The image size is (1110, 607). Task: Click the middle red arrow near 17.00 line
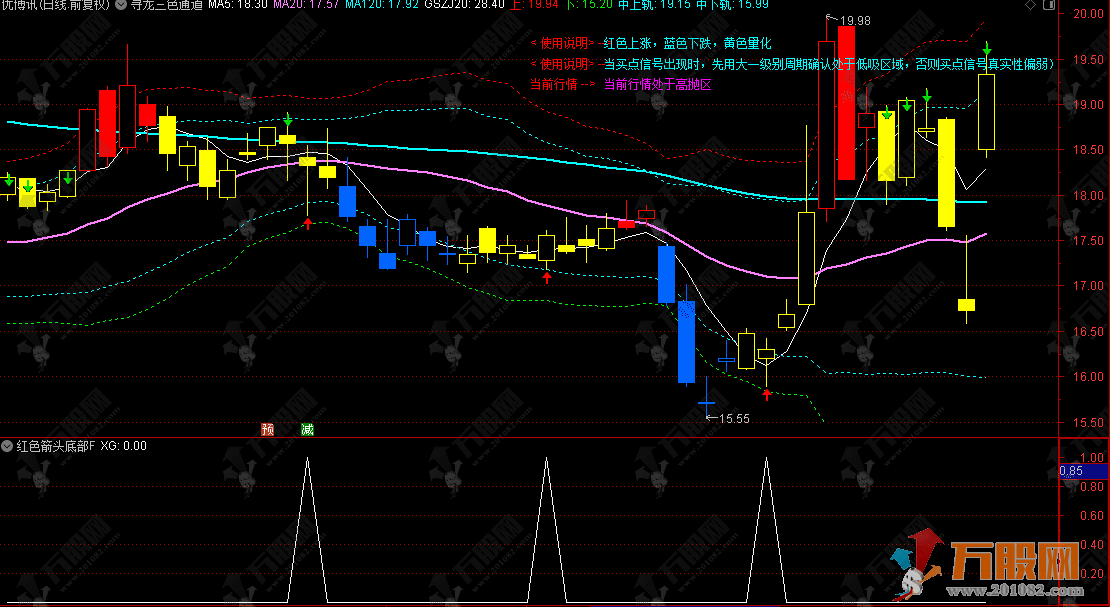pyautogui.click(x=547, y=278)
